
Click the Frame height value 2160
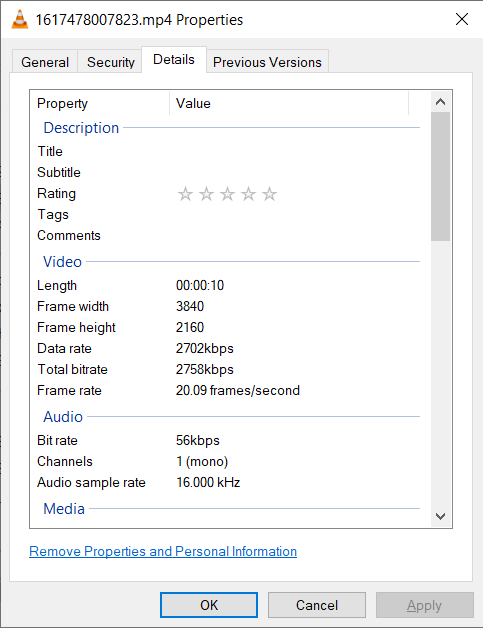point(190,327)
